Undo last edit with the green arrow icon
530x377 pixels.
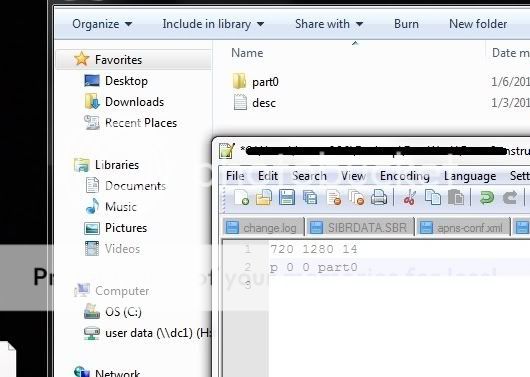pyautogui.click(x=486, y=197)
